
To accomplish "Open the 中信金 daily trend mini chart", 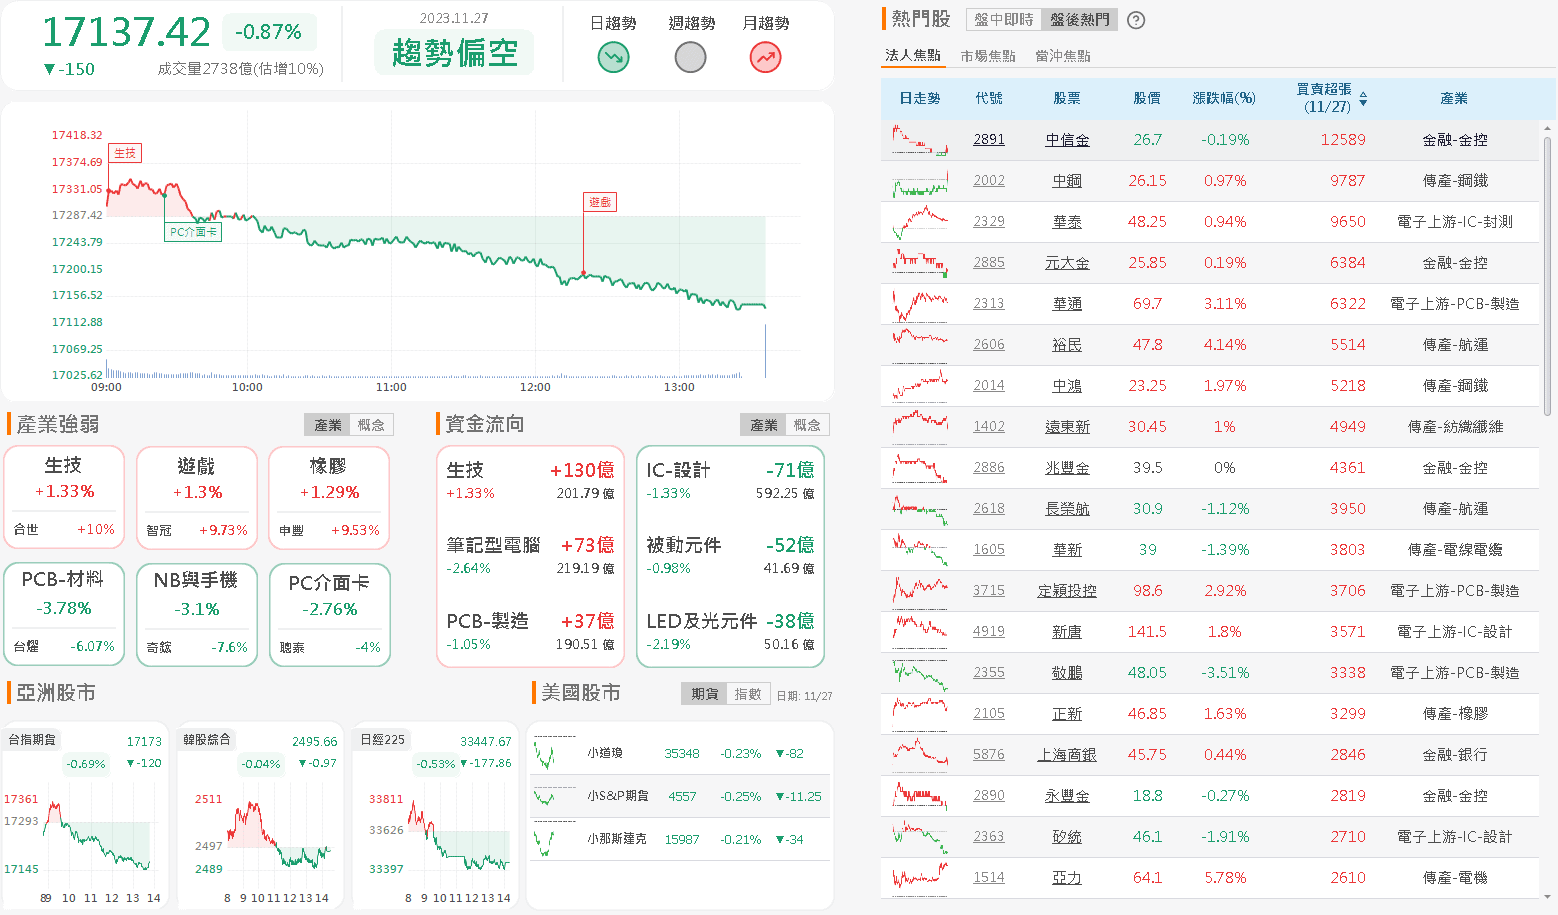I will coord(919,140).
